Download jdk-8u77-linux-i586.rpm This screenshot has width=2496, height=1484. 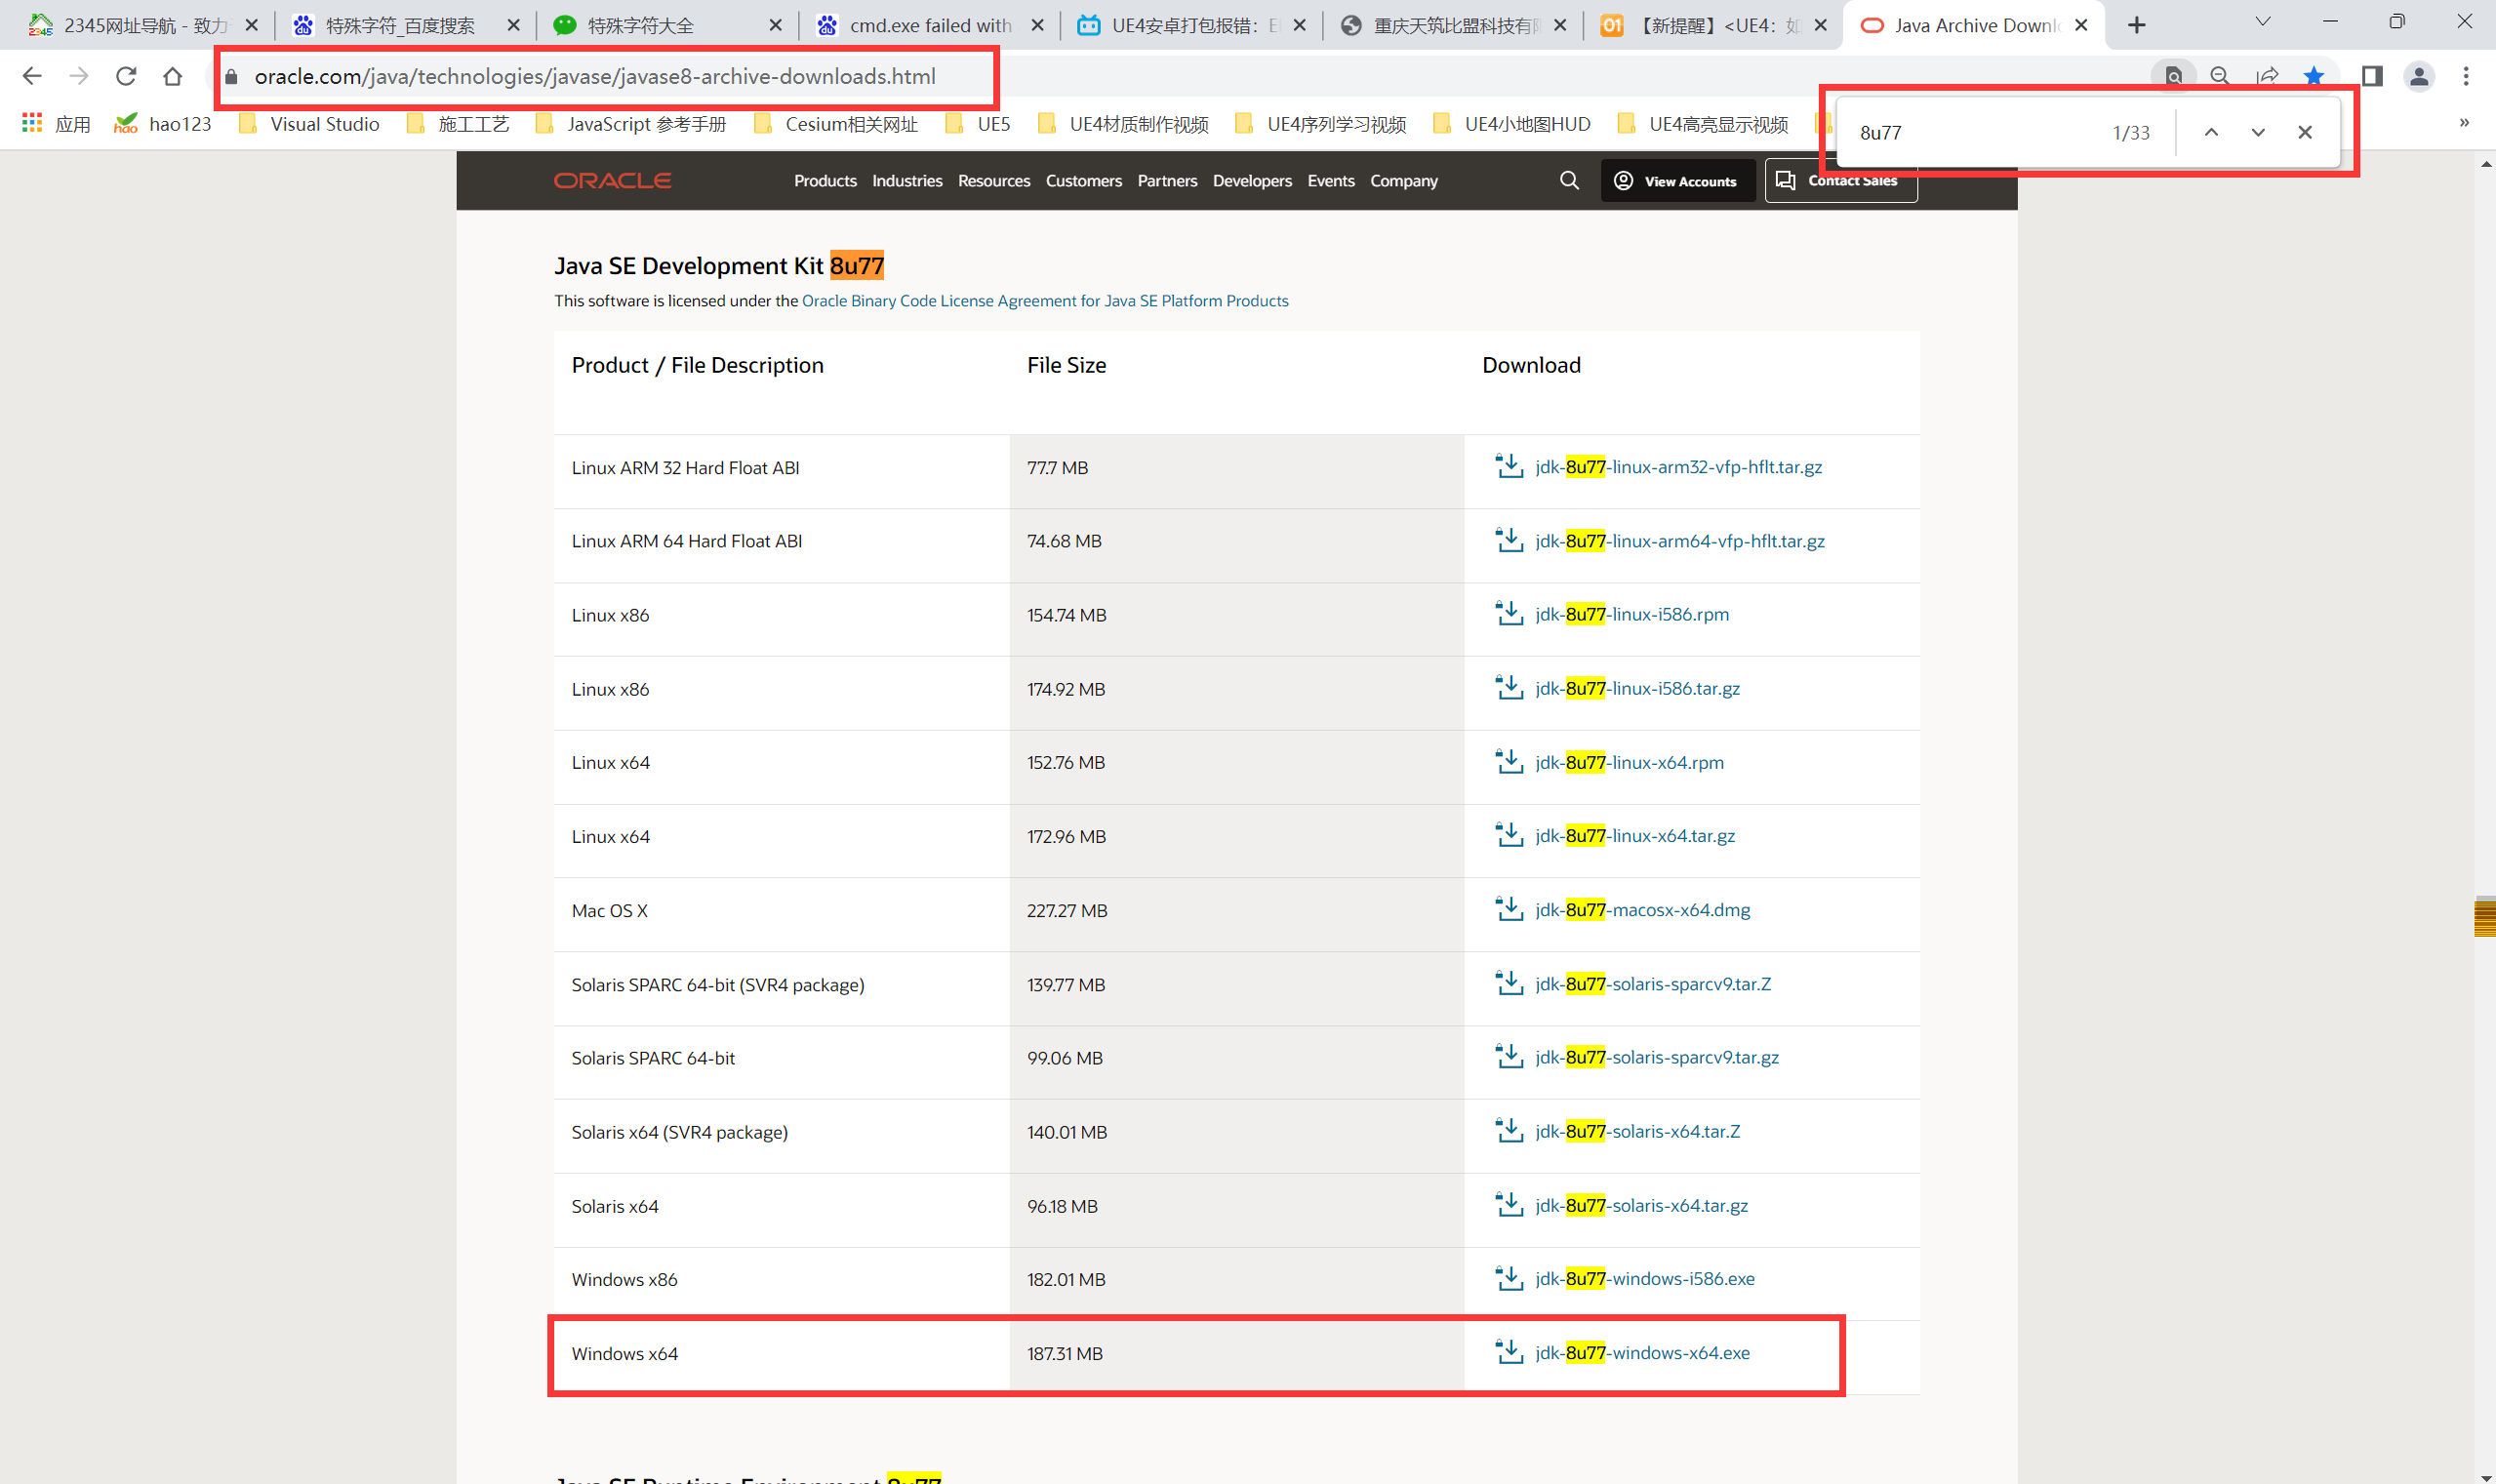click(x=1632, y=614)
